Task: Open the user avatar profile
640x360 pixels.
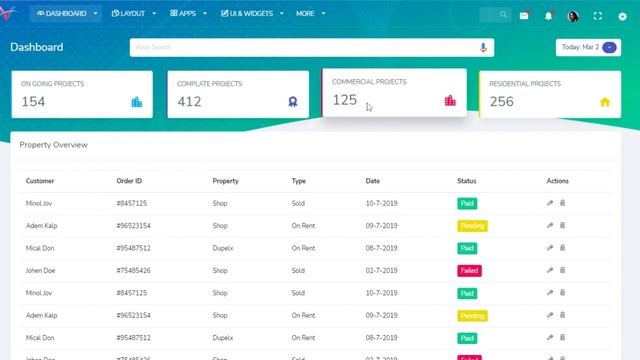Action: pyautogui.click(x=573, y=16)
